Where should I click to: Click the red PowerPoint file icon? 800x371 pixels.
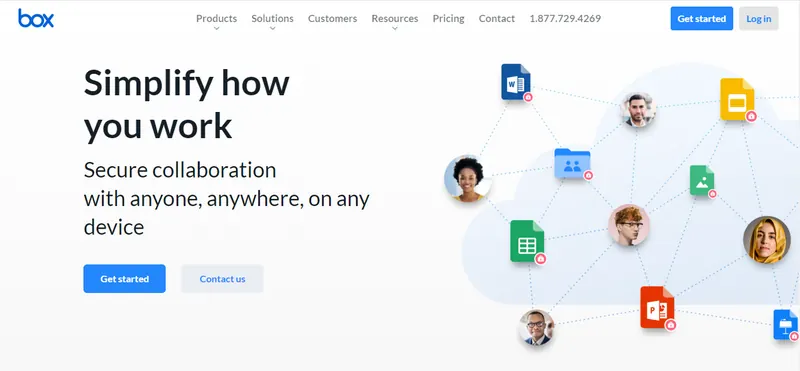coord(657,307)
